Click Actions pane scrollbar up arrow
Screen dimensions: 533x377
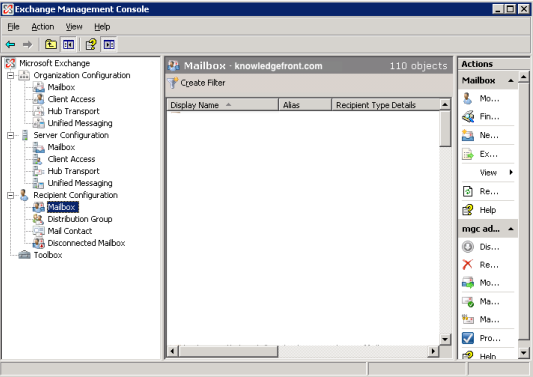coord(524,77)
